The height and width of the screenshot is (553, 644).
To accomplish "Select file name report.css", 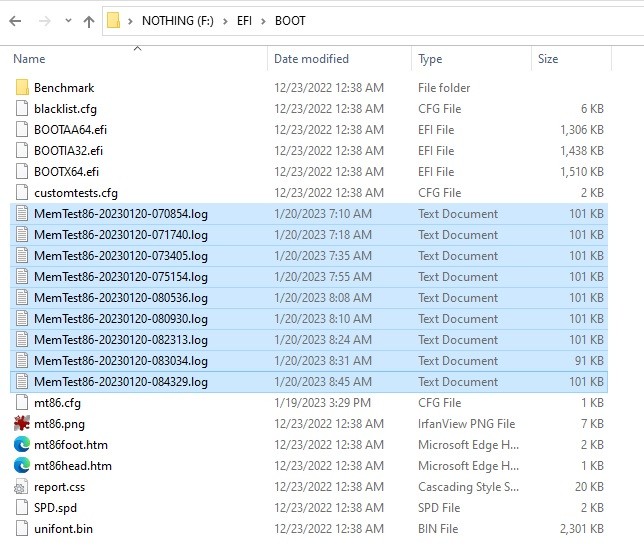I will [x=60, y=487].
